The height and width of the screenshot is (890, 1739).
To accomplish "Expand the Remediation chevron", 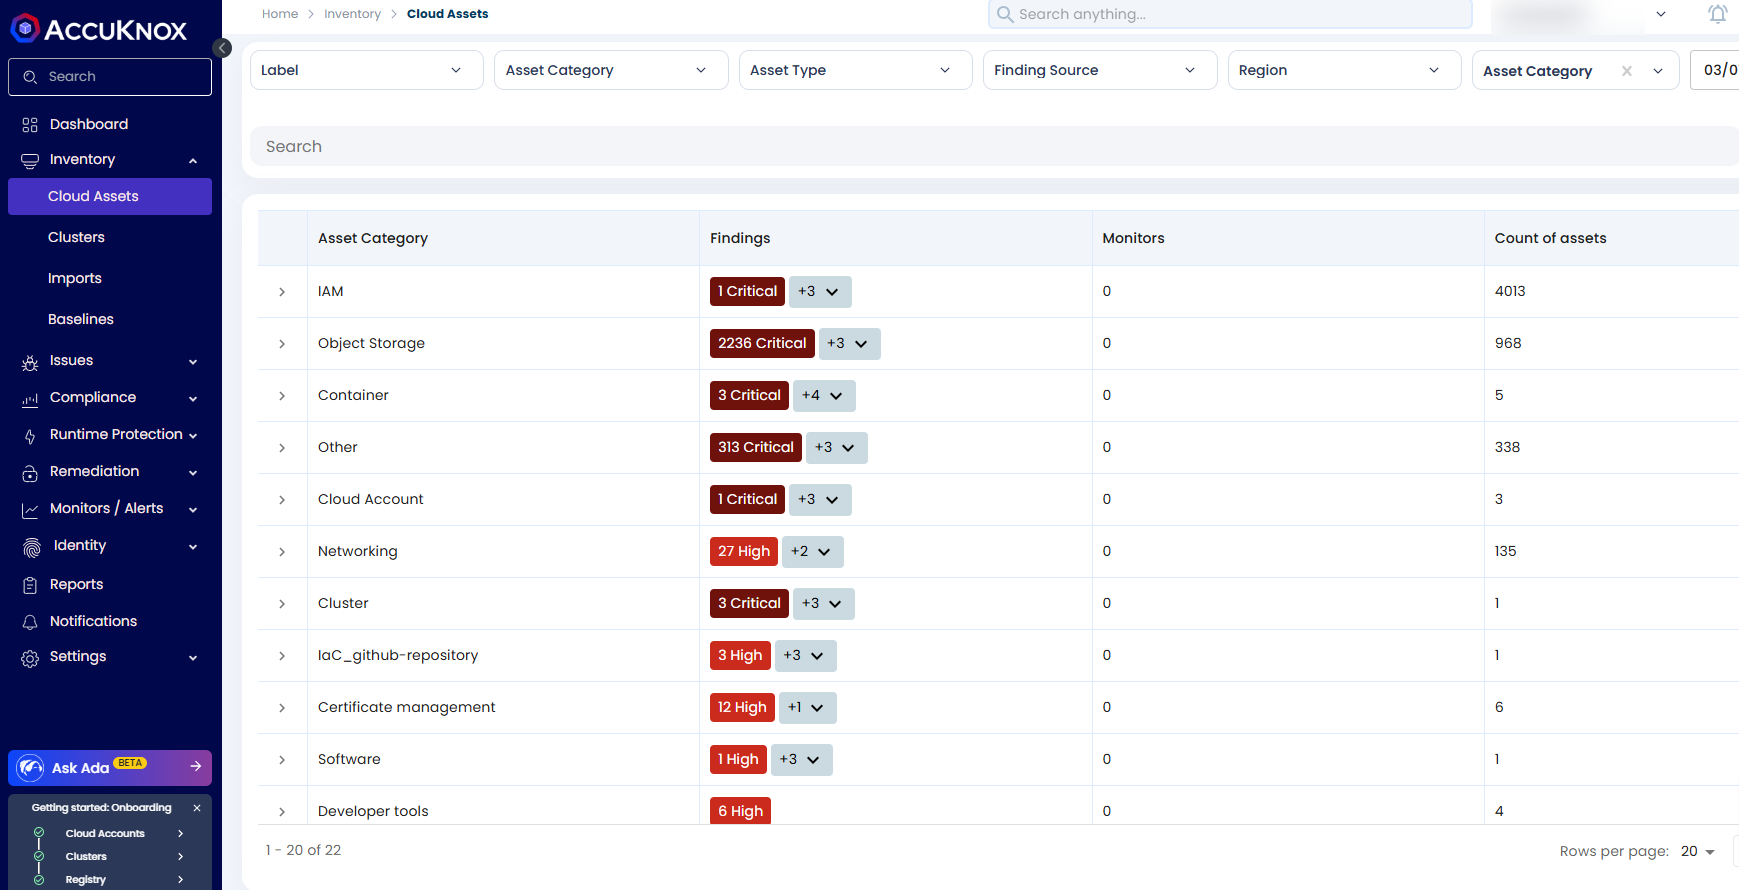I will tap(193, 473).
